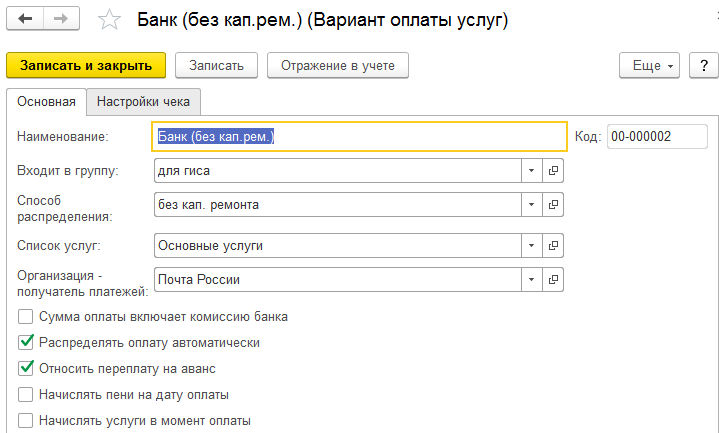
Task: Enable 'Сумма оплаты включает комиссию банка'
Action: coord(26,317)
